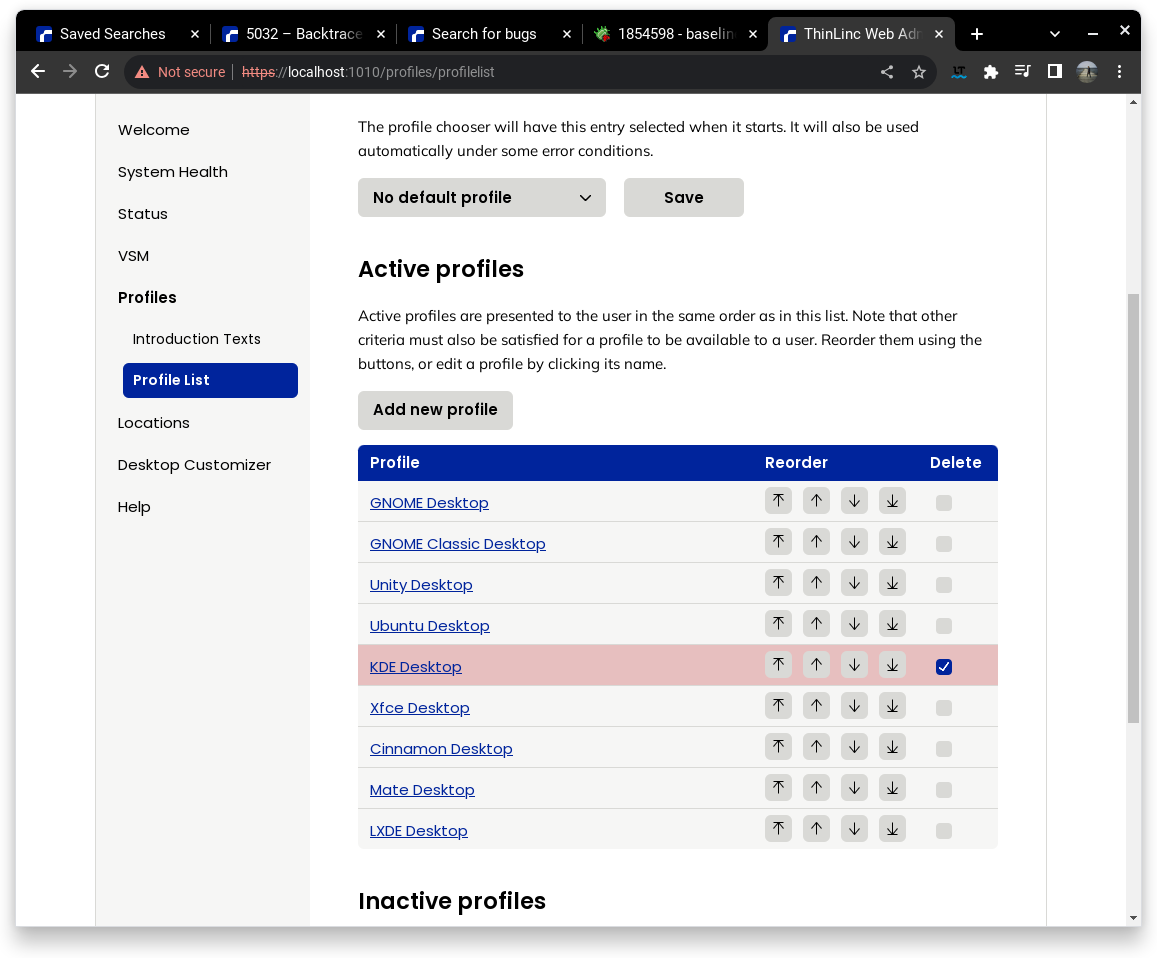Viewport: 1157px width, 958px height.
Task: Open the LXDE Desktop profile link
Action: 418,830
